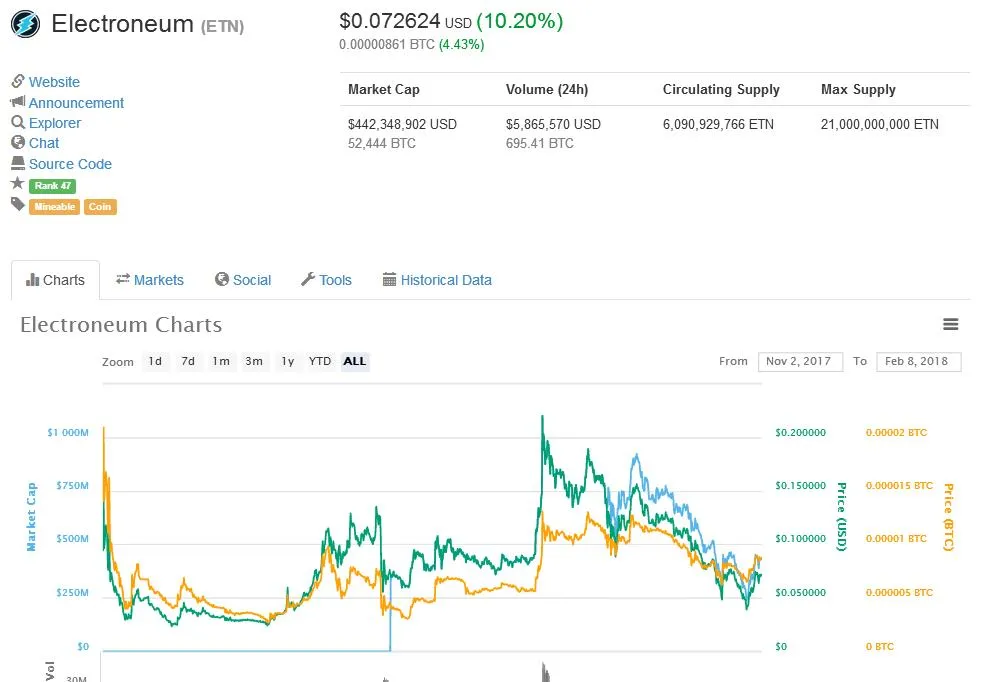Open the Explorer link
The height and width of the screenshot is (682, 995).
pos(55,123)
